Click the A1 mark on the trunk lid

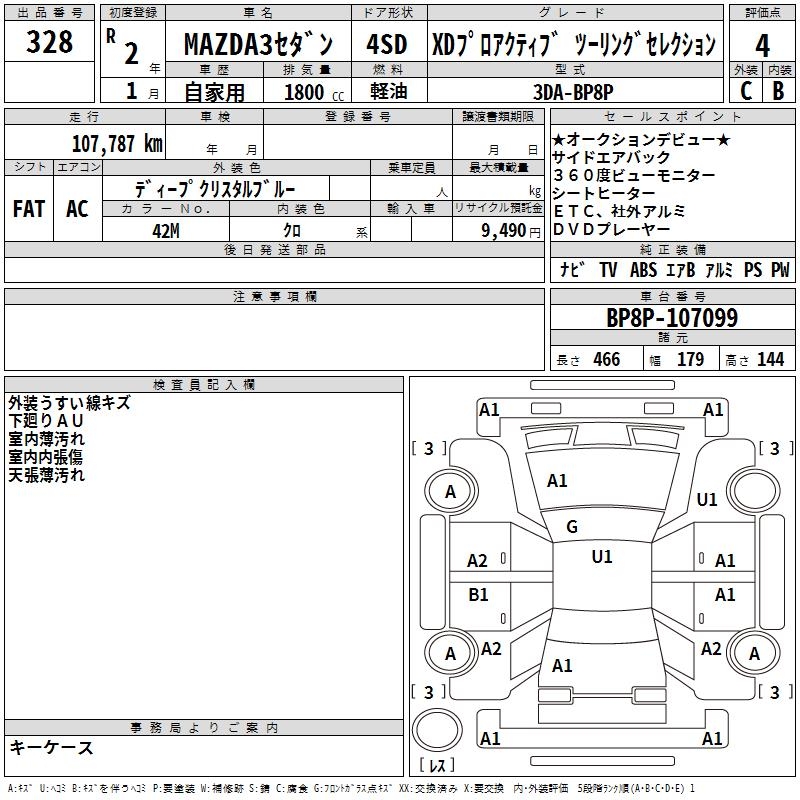tap(562, 665)
